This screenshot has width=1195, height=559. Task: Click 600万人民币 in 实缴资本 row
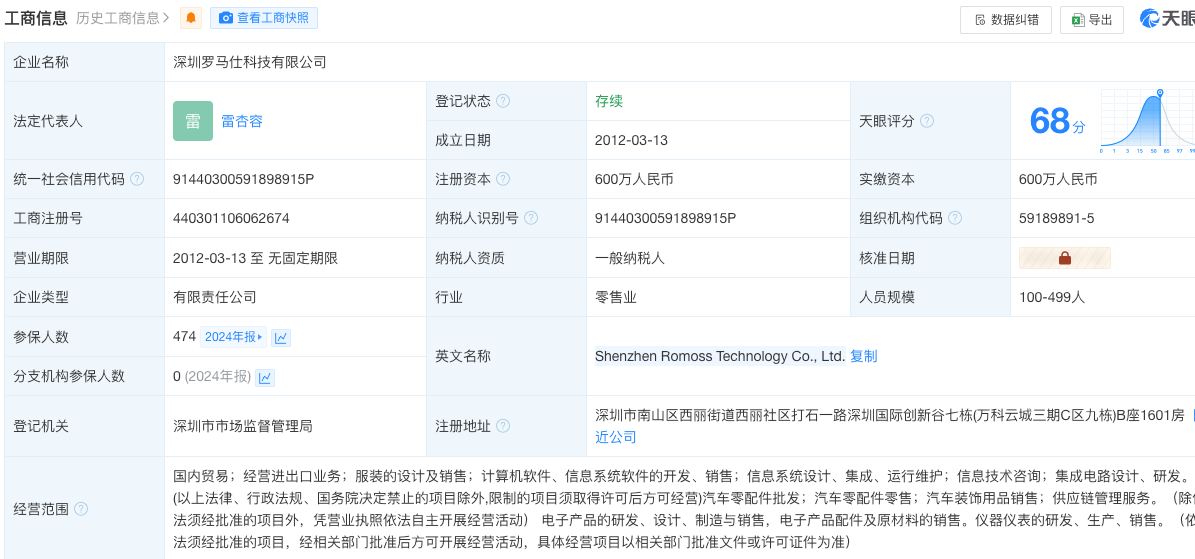[1056, 179]
